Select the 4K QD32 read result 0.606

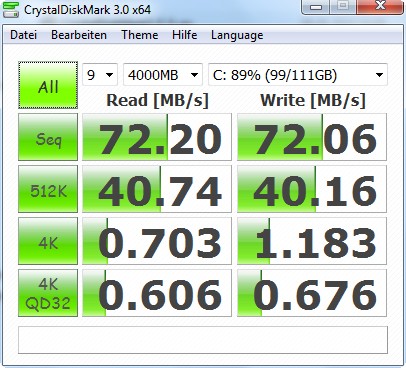point(157,293)
